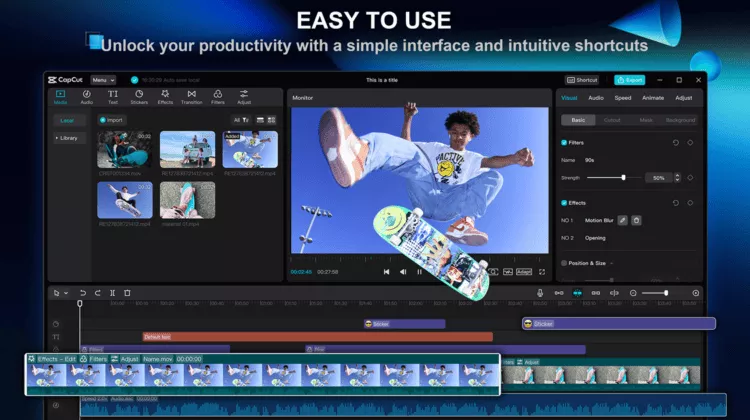Delete the Motion Blur effect with trash icon
750x420 pixels.
tap(636, 220)
